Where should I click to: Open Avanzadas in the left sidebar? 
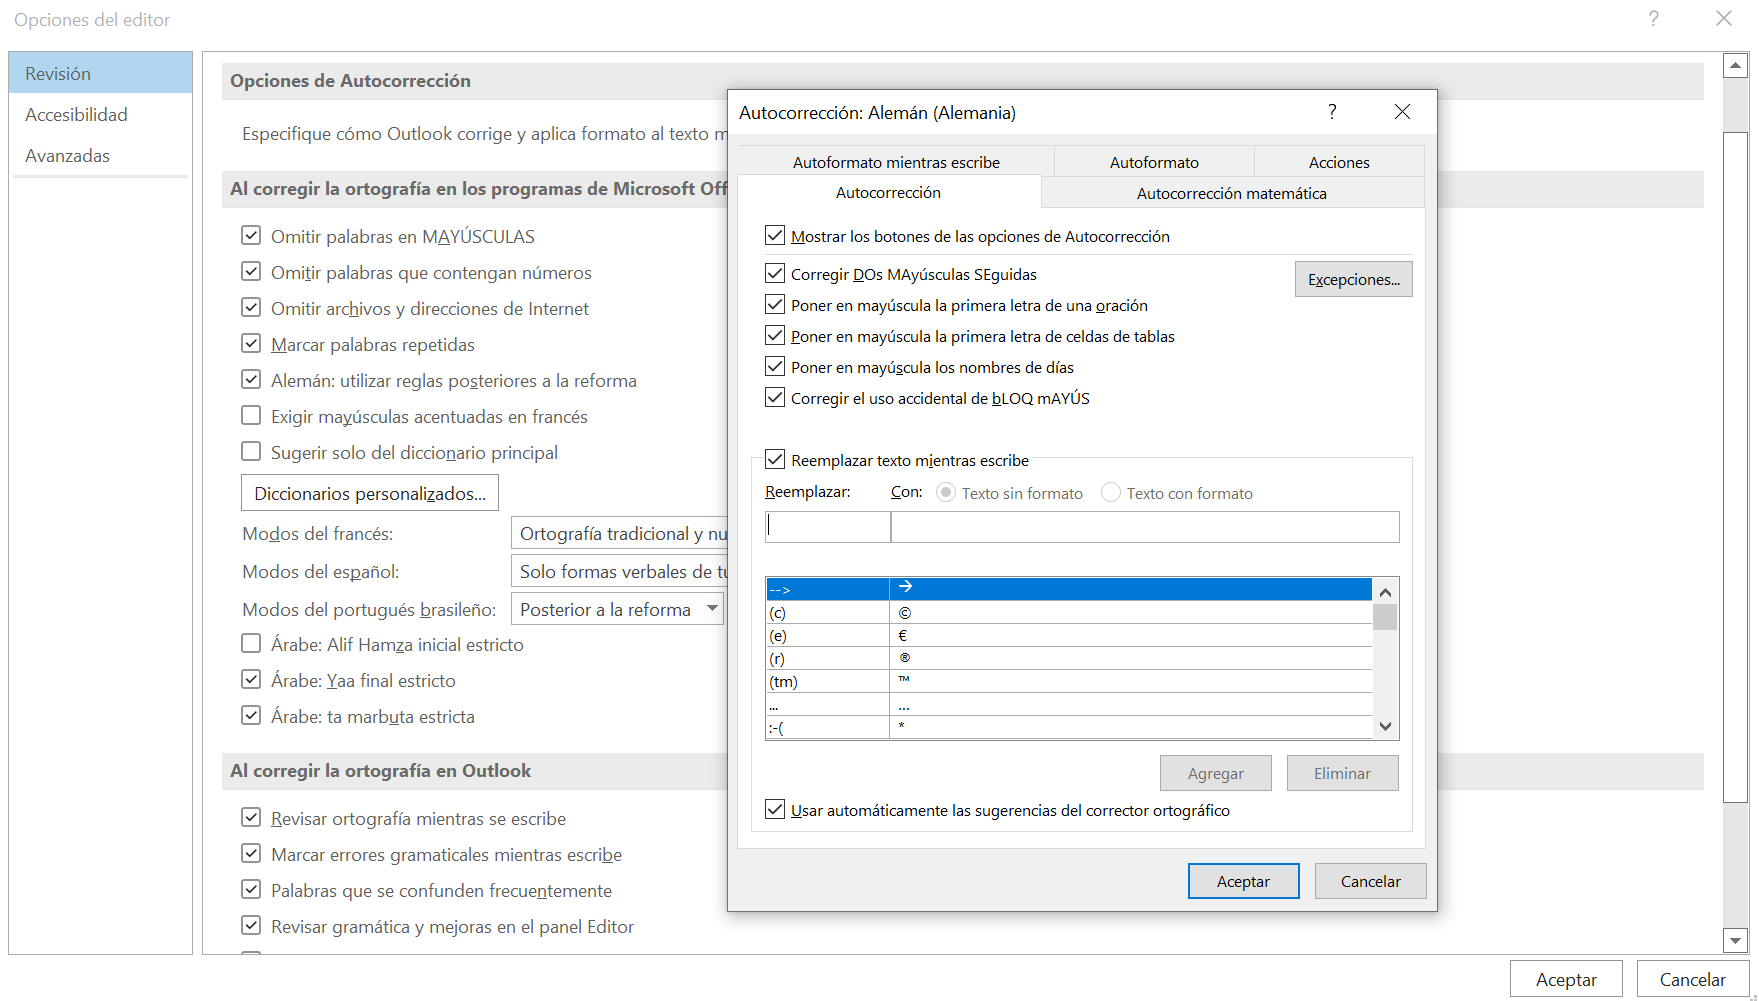(100, 155)
